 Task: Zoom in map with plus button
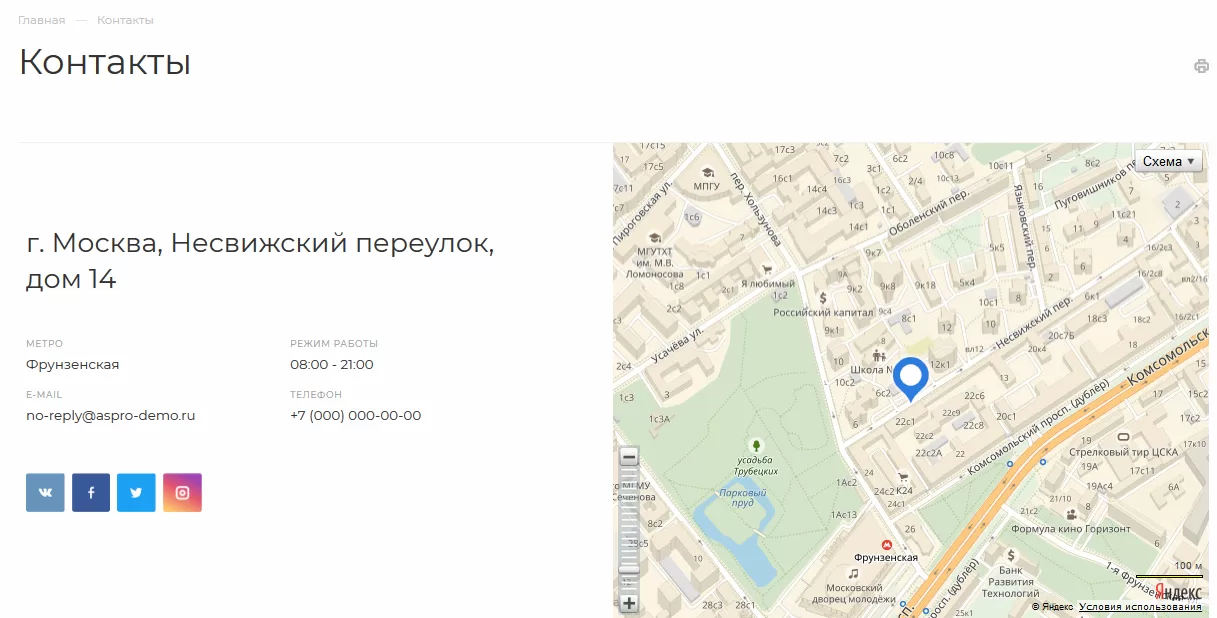[629, 603]
